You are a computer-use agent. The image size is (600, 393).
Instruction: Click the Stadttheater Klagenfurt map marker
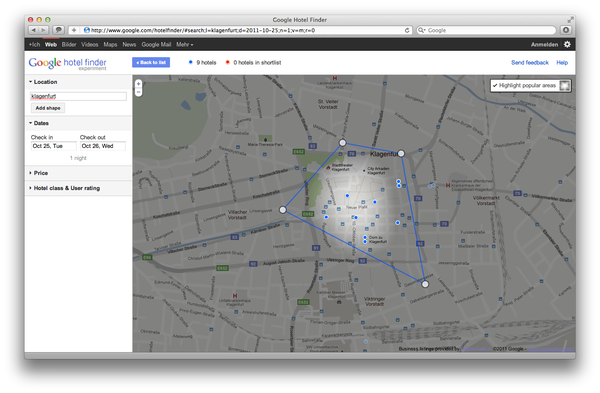click(x=328, y=168)
